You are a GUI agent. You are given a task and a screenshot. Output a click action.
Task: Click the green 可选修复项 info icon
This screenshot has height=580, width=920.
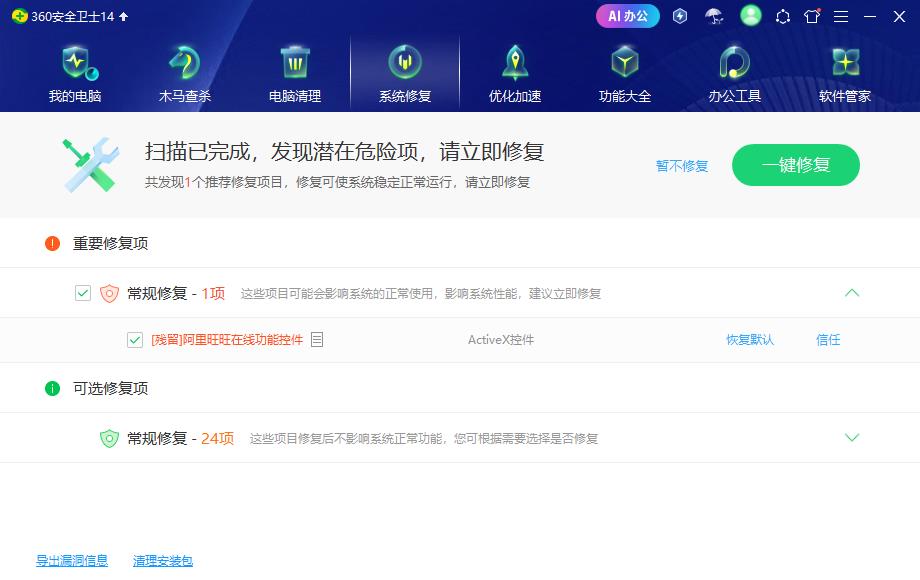pos(52,388)
